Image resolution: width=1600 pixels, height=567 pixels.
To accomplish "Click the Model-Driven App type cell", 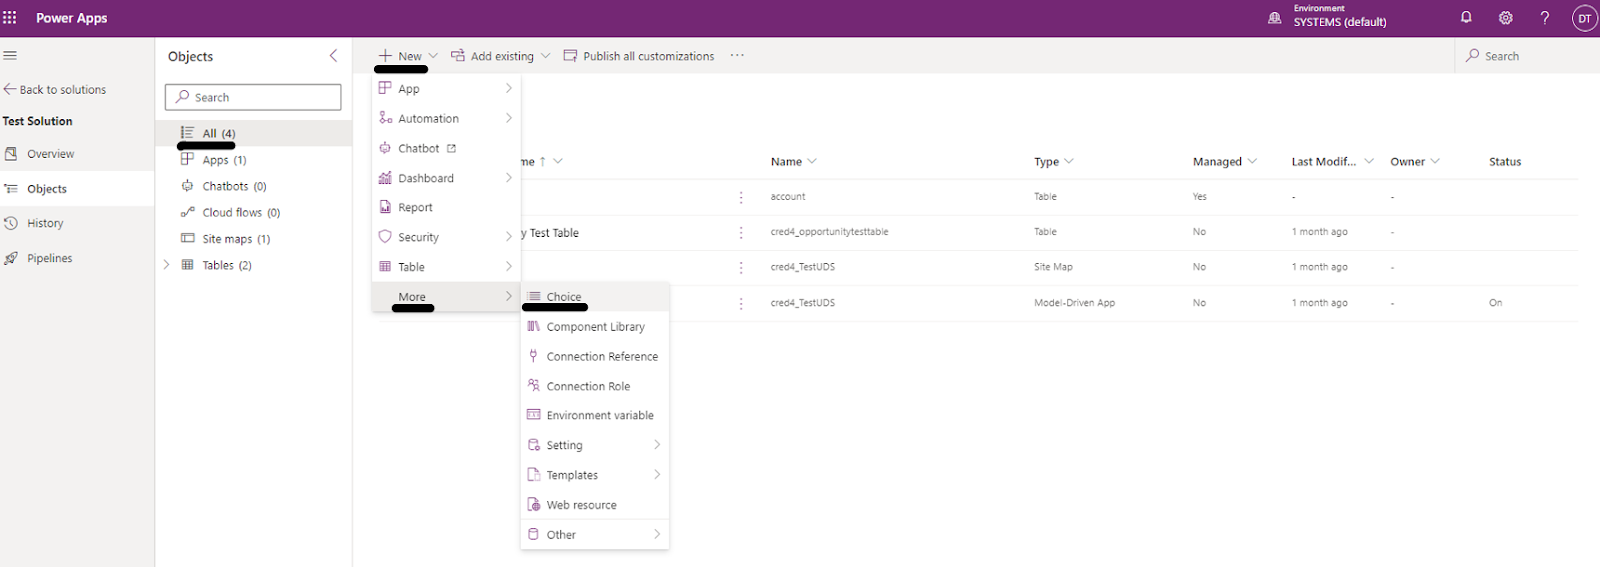I will [x=1074, y=303].
